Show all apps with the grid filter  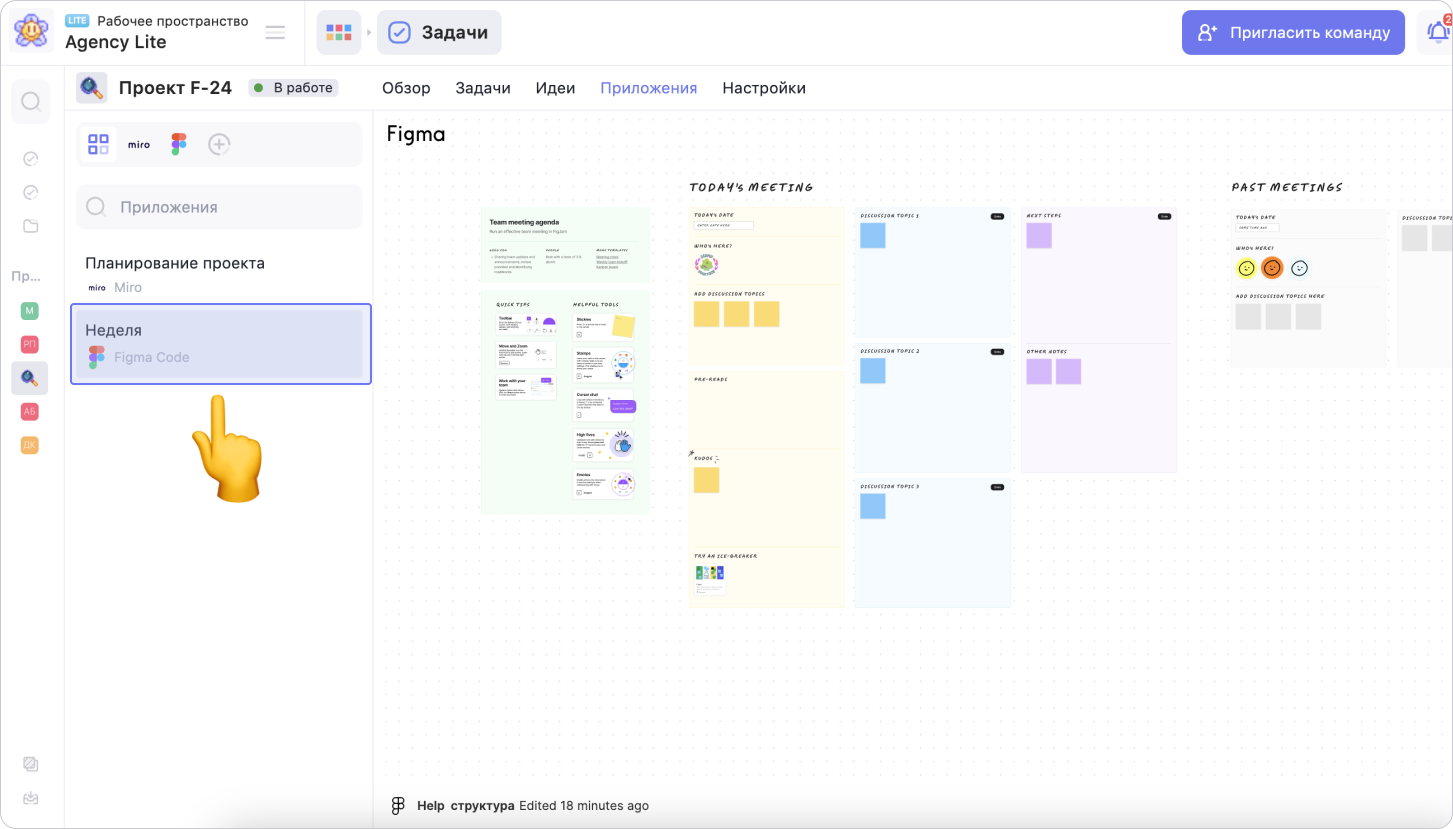pos(98,144)
